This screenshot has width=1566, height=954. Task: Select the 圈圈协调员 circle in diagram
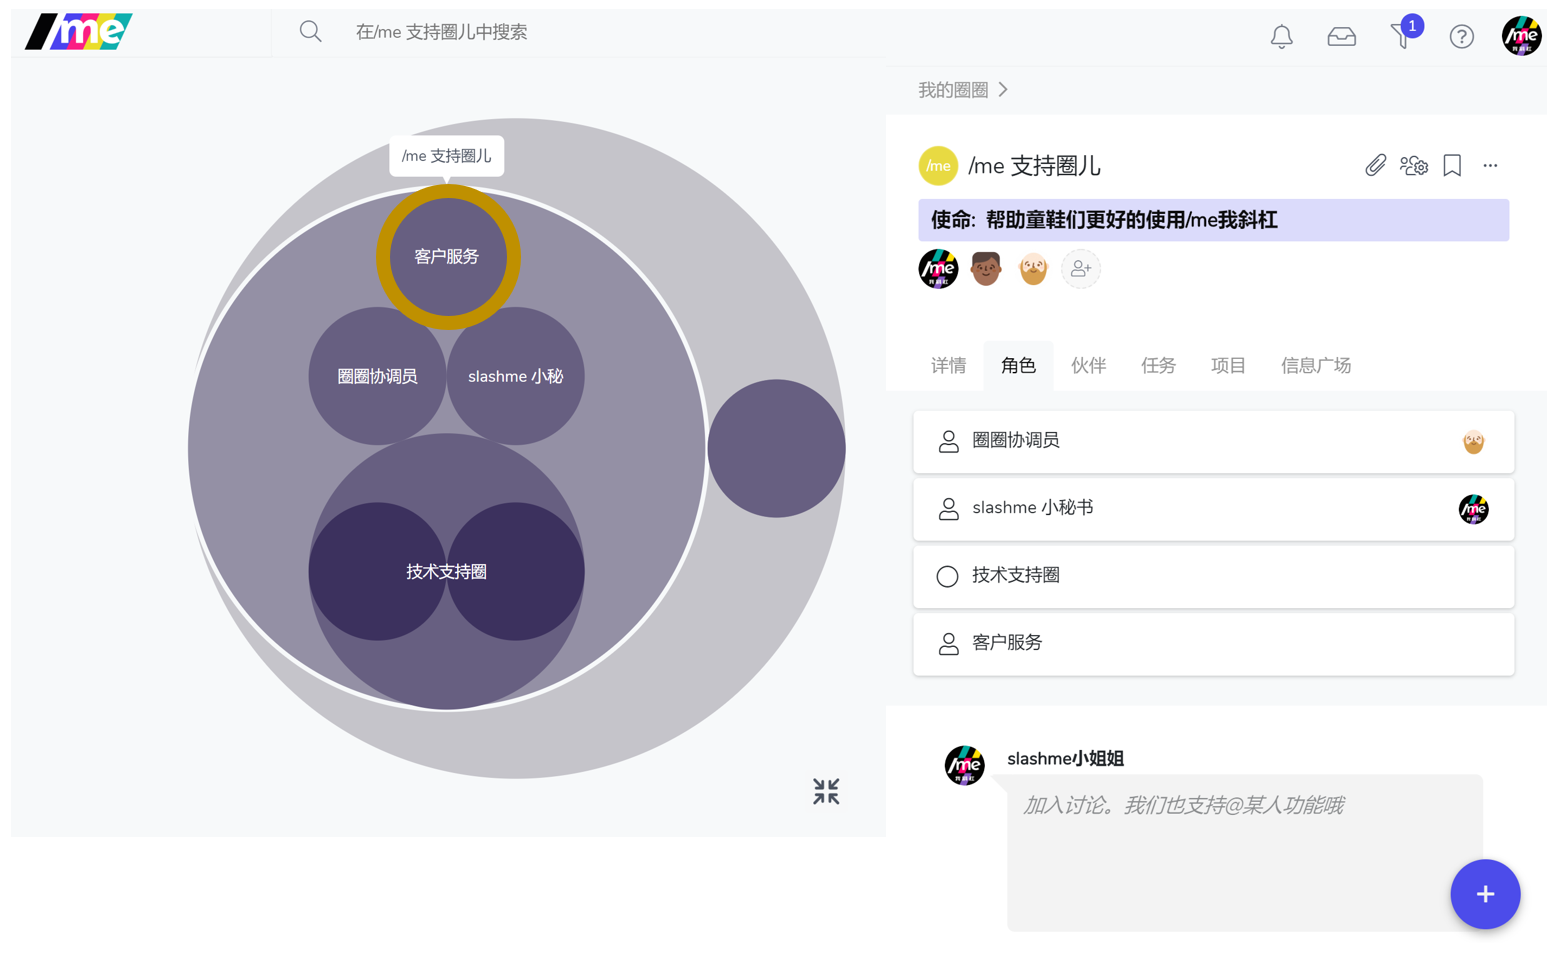[377, 376]
